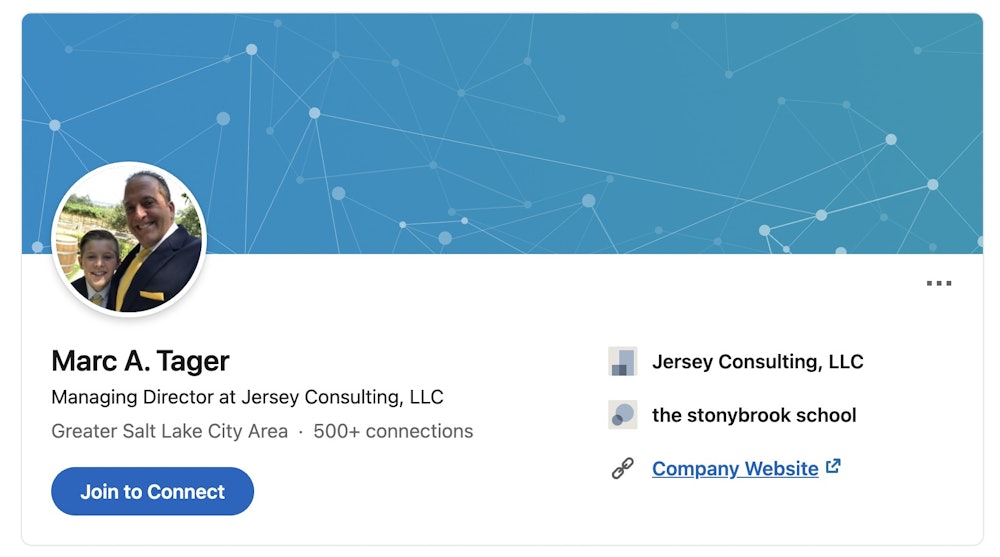1000x557 pixels.
Task: Click the Managing Director headline text
Action: pyautogui.click(x=247, y=397)
